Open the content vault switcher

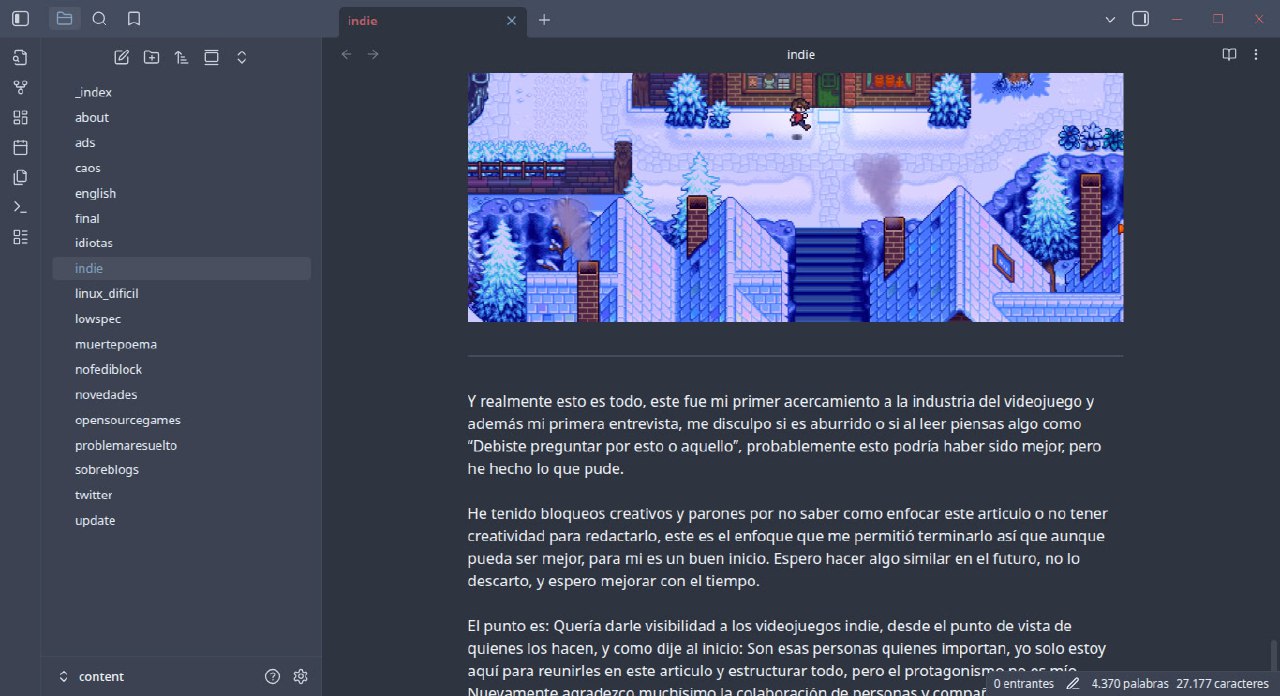tap(90, 676)
